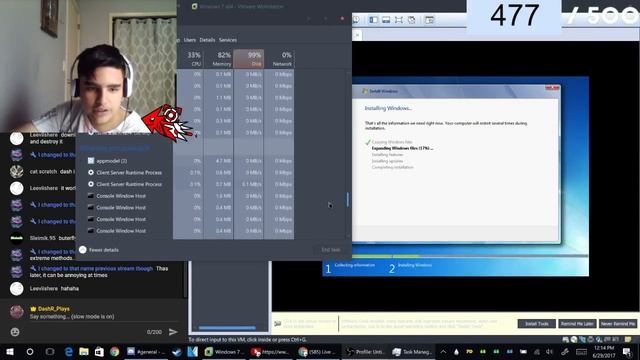This screenshot has width=640, height=360.
Task: Click the Installing Windows step label
Action: pos(415,265)
